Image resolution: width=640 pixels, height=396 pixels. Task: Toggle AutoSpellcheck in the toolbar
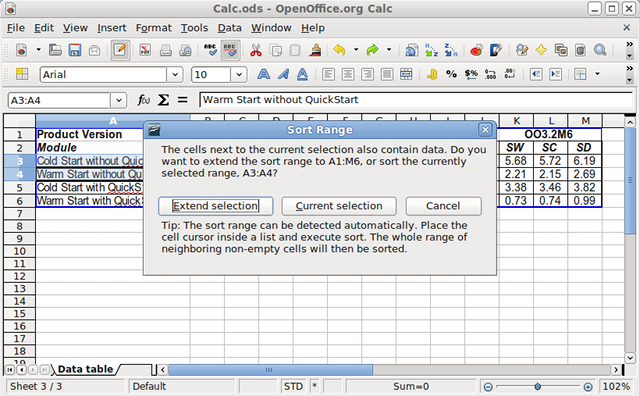[x=230, y=50]
